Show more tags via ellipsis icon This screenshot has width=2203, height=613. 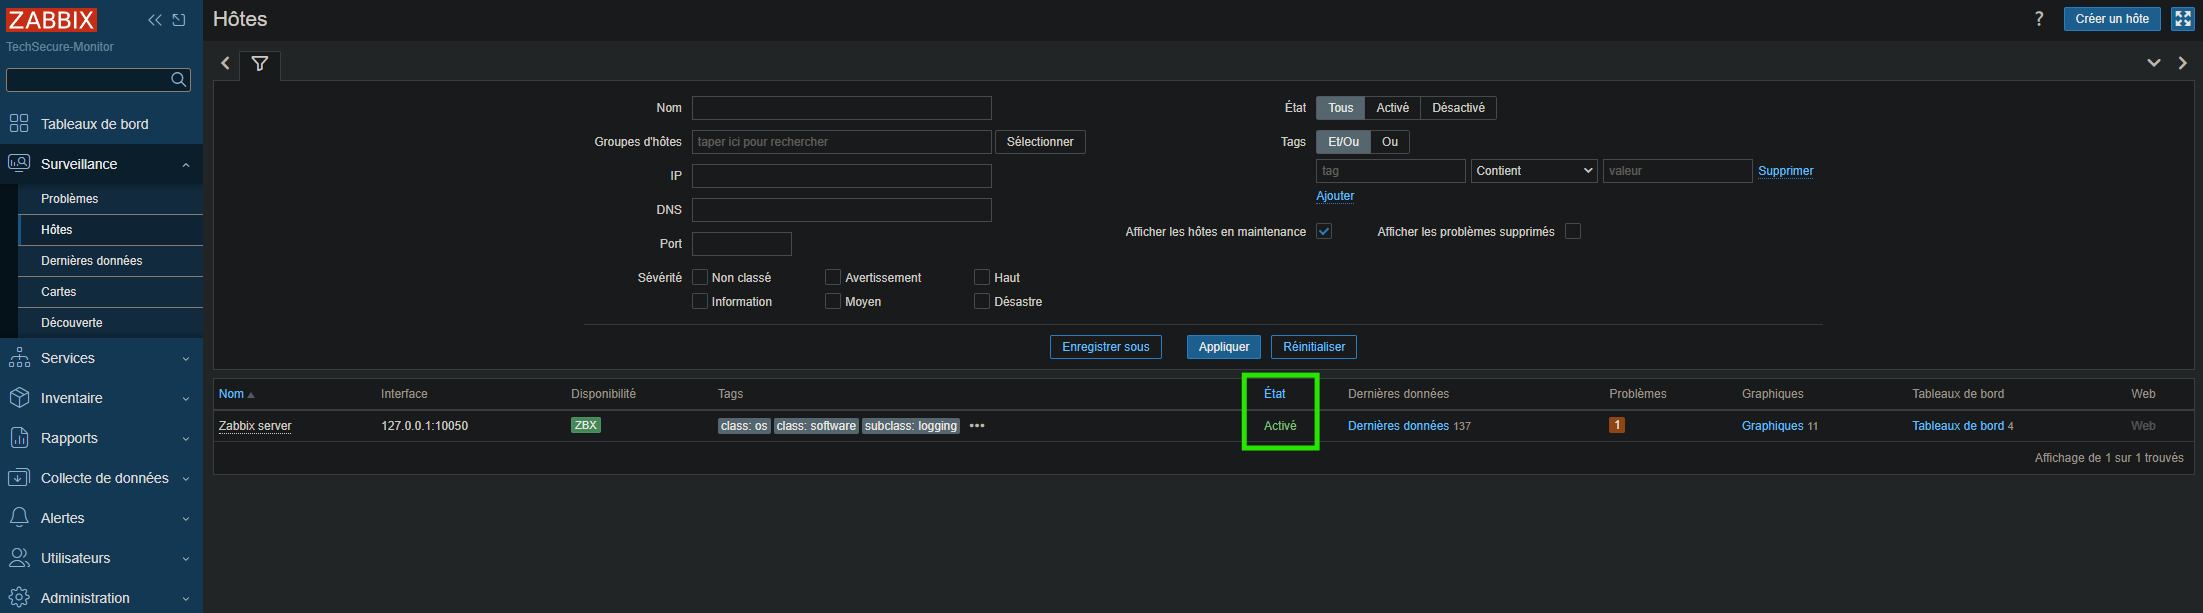click(977, 426)
